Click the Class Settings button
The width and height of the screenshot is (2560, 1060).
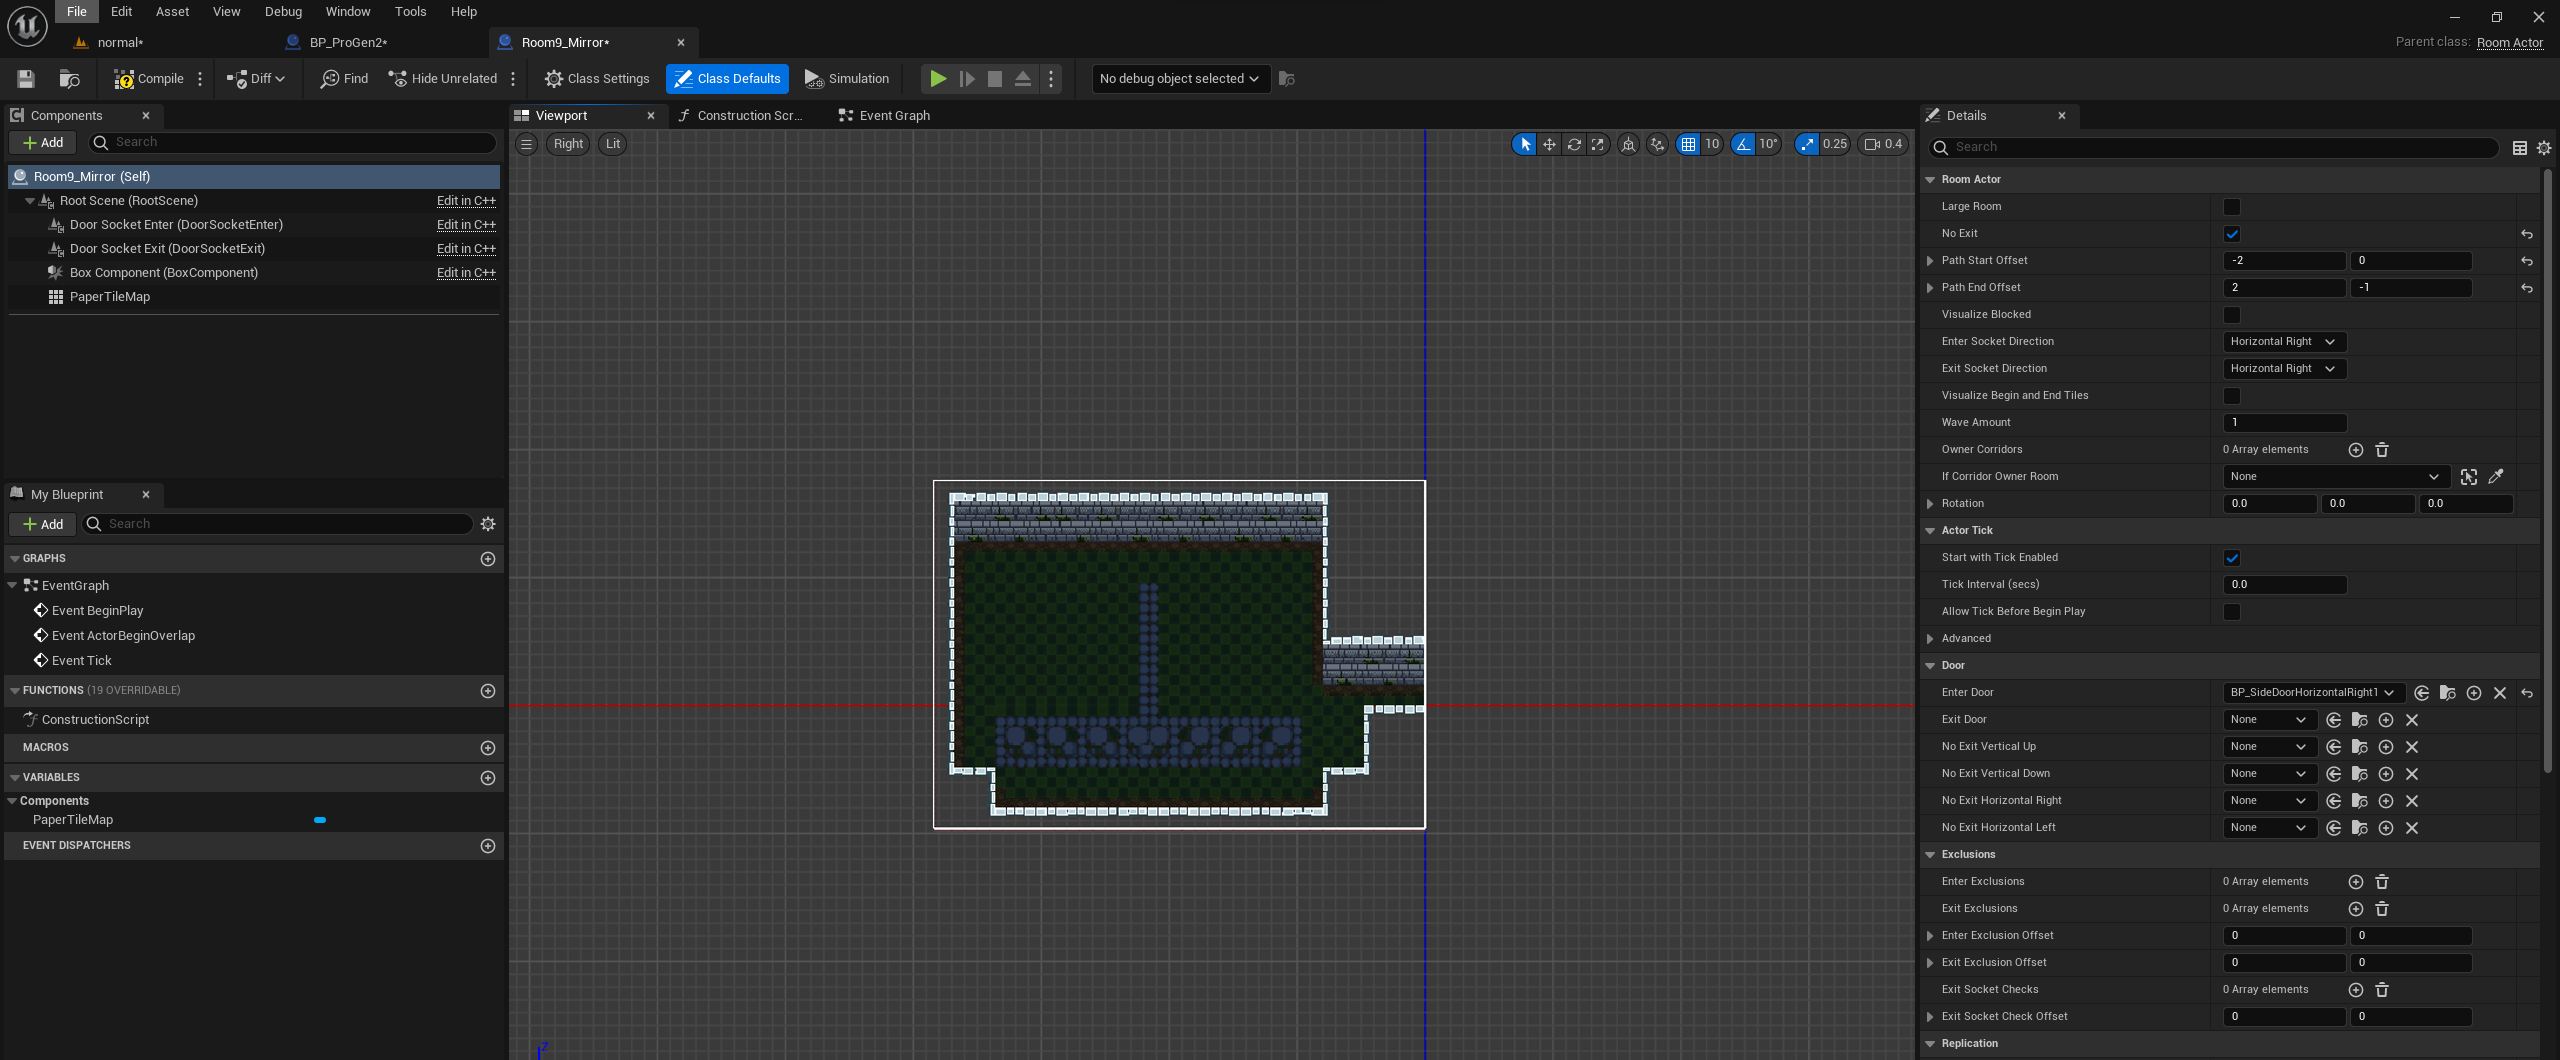click(597, 79)
